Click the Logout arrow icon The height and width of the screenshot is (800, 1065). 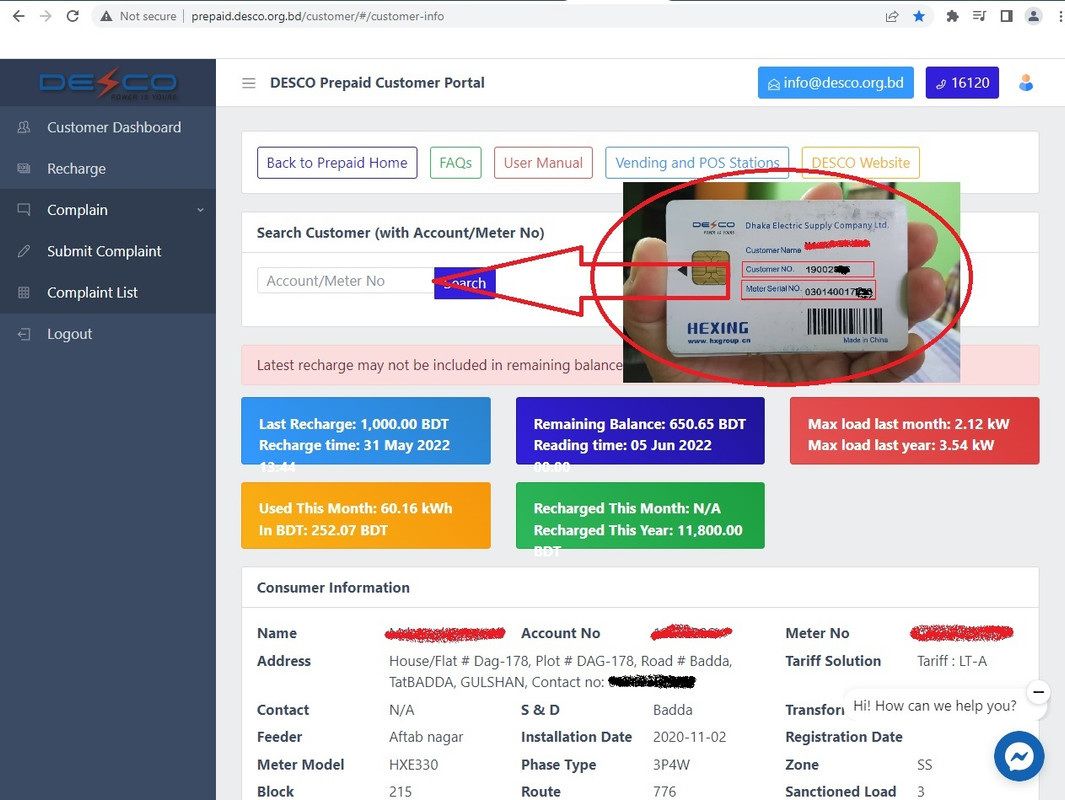pyautogui.click(x=24, y=334)
